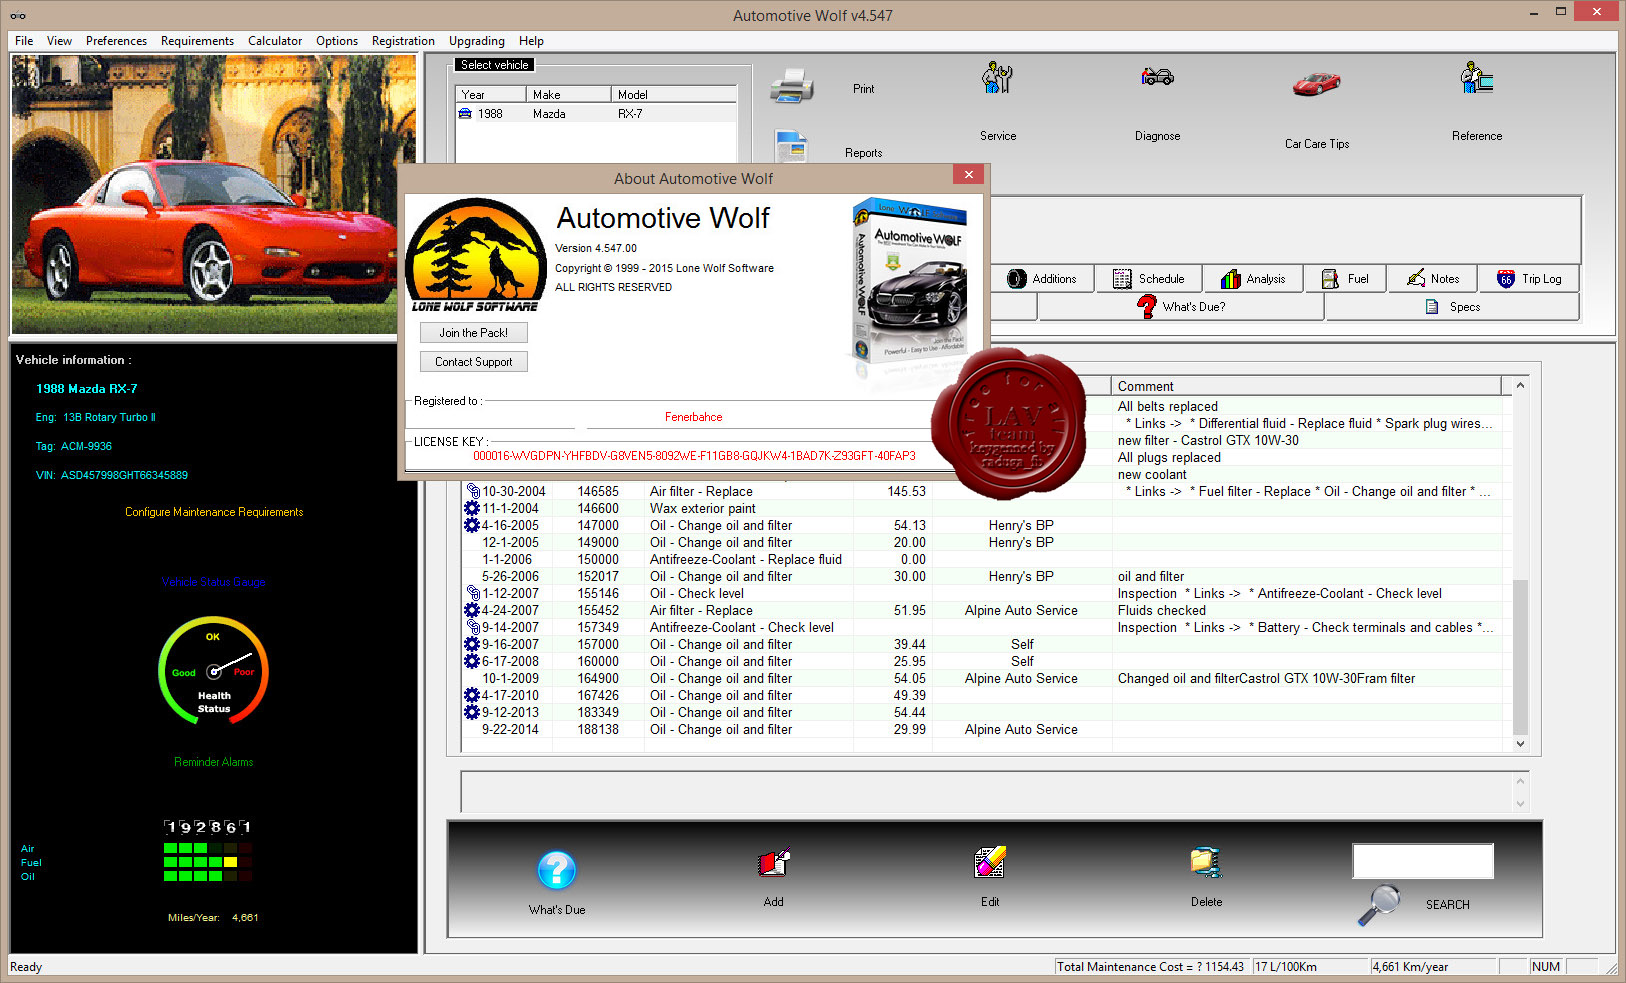Click the gear icon on the 4-24-2007 row
The image size is (1626, 983).
coord(472,610)
